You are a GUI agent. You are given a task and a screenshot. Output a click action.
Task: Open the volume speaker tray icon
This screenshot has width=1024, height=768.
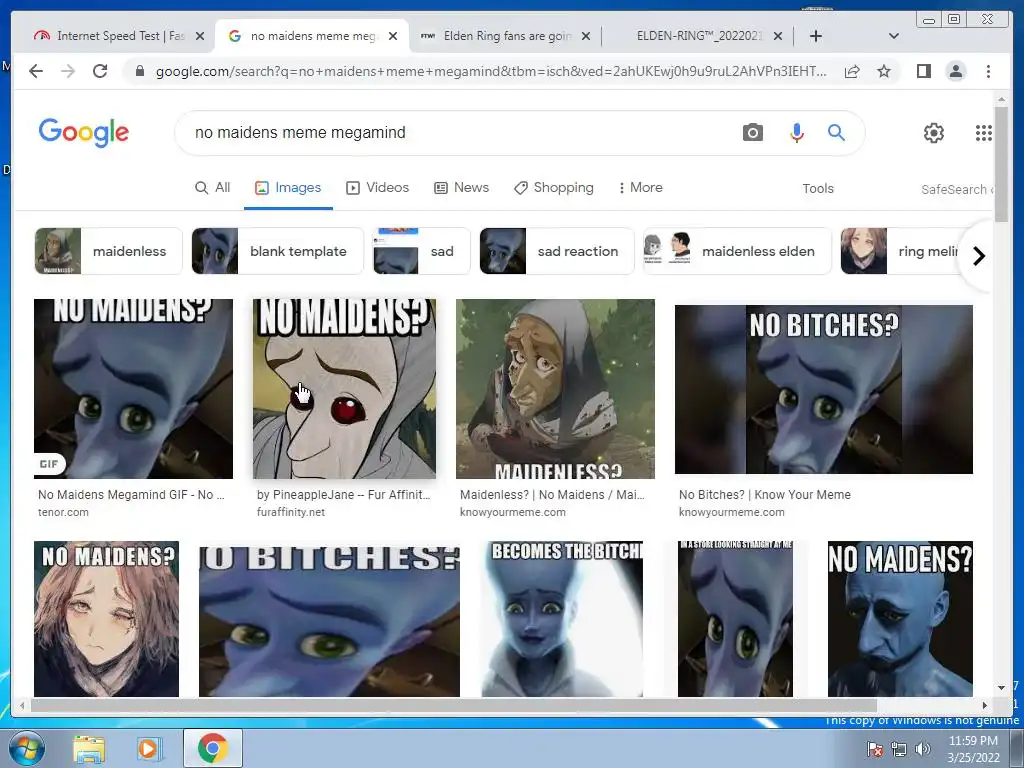pos(923,750)
